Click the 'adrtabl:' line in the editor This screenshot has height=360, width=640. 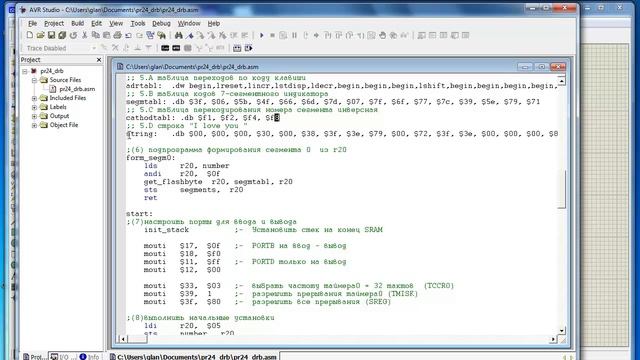pyautogui.click(x=342, y=86)
